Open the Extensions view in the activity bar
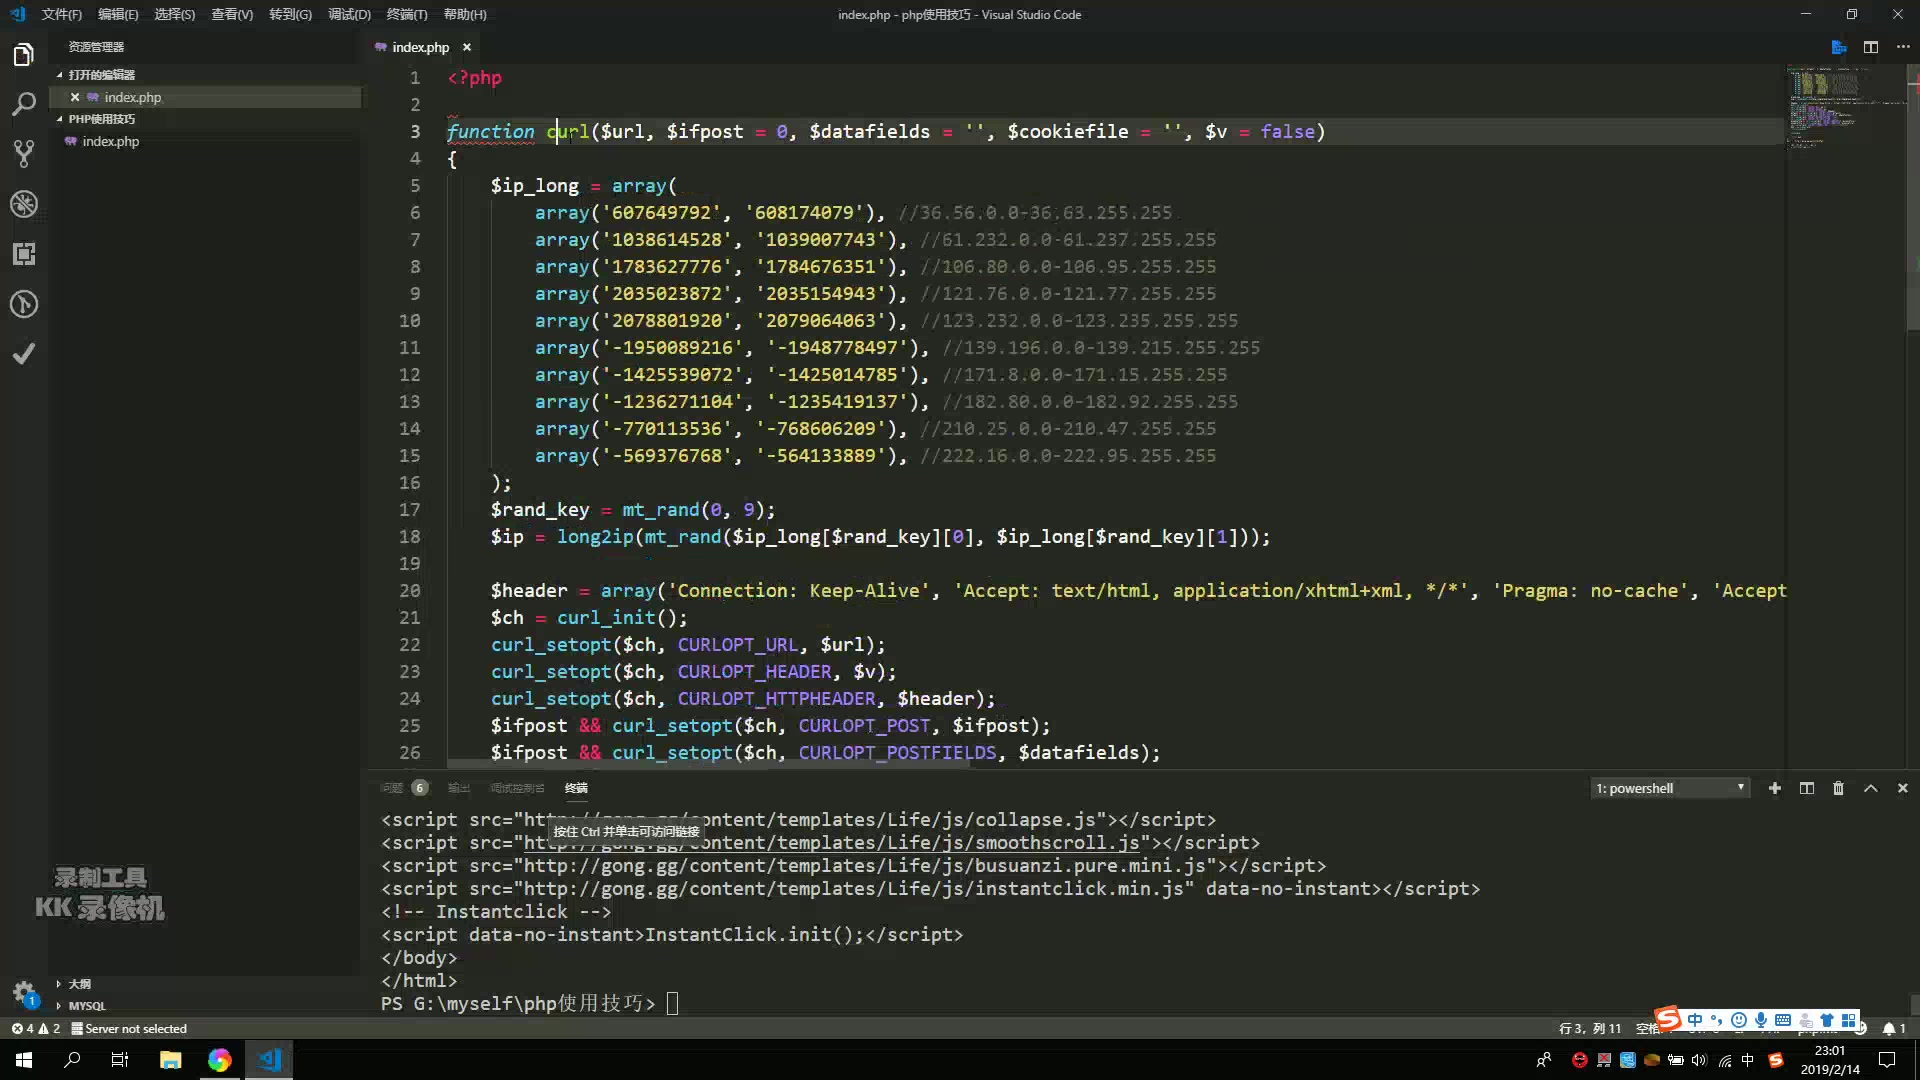Viewport: 1920px width, 1080px height. (24, 254)
